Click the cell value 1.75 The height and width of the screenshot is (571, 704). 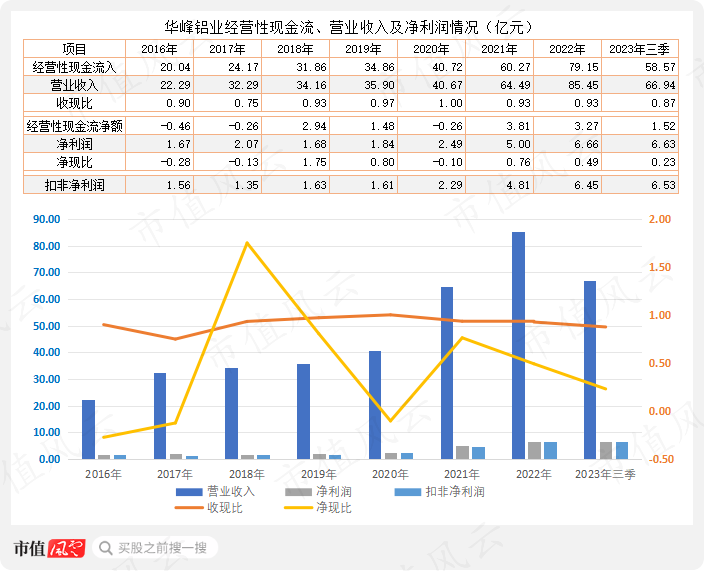tap(315, 162)
